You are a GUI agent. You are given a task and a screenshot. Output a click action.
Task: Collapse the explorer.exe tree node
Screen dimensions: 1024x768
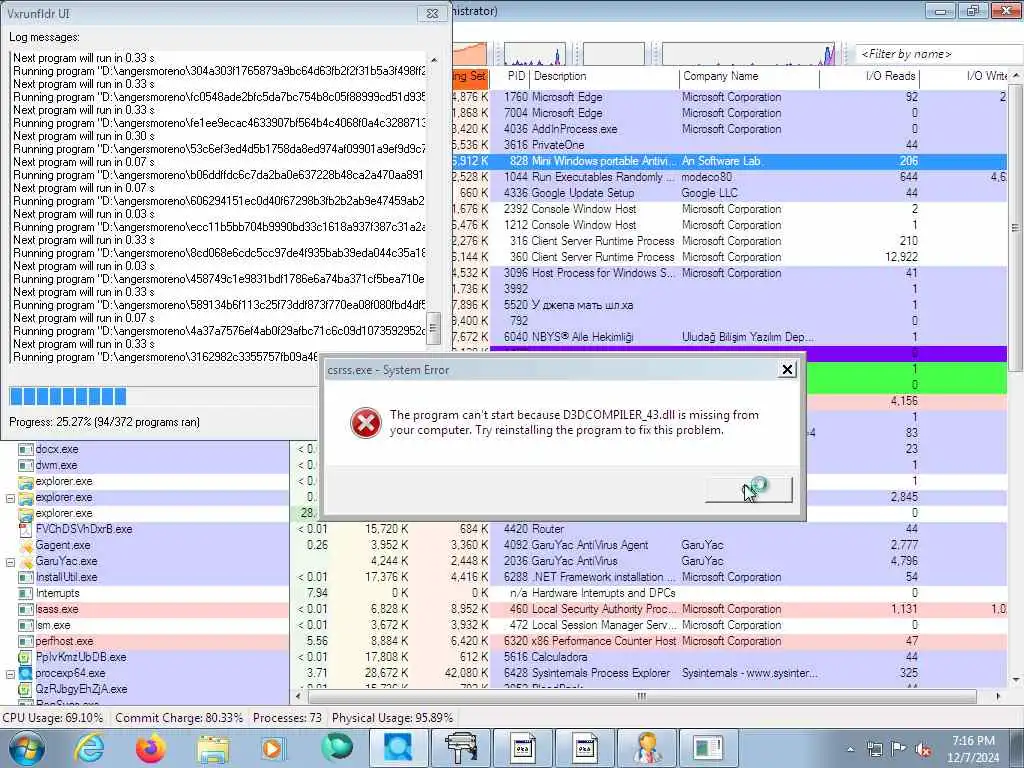click(10, 498)
